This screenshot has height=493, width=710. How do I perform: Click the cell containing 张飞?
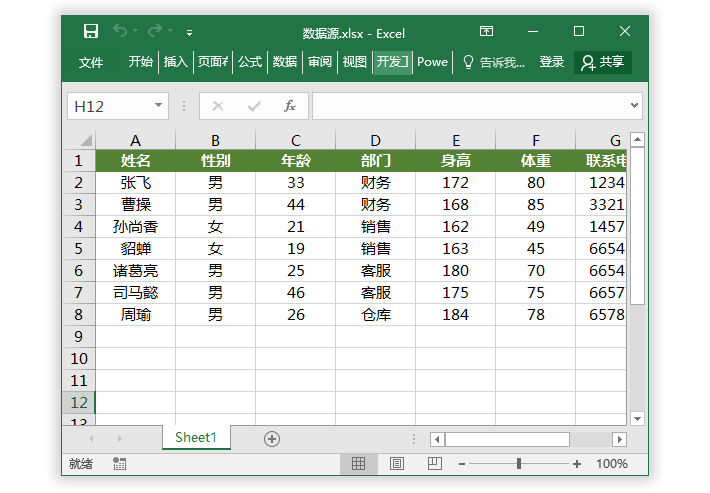pos(135,183)
